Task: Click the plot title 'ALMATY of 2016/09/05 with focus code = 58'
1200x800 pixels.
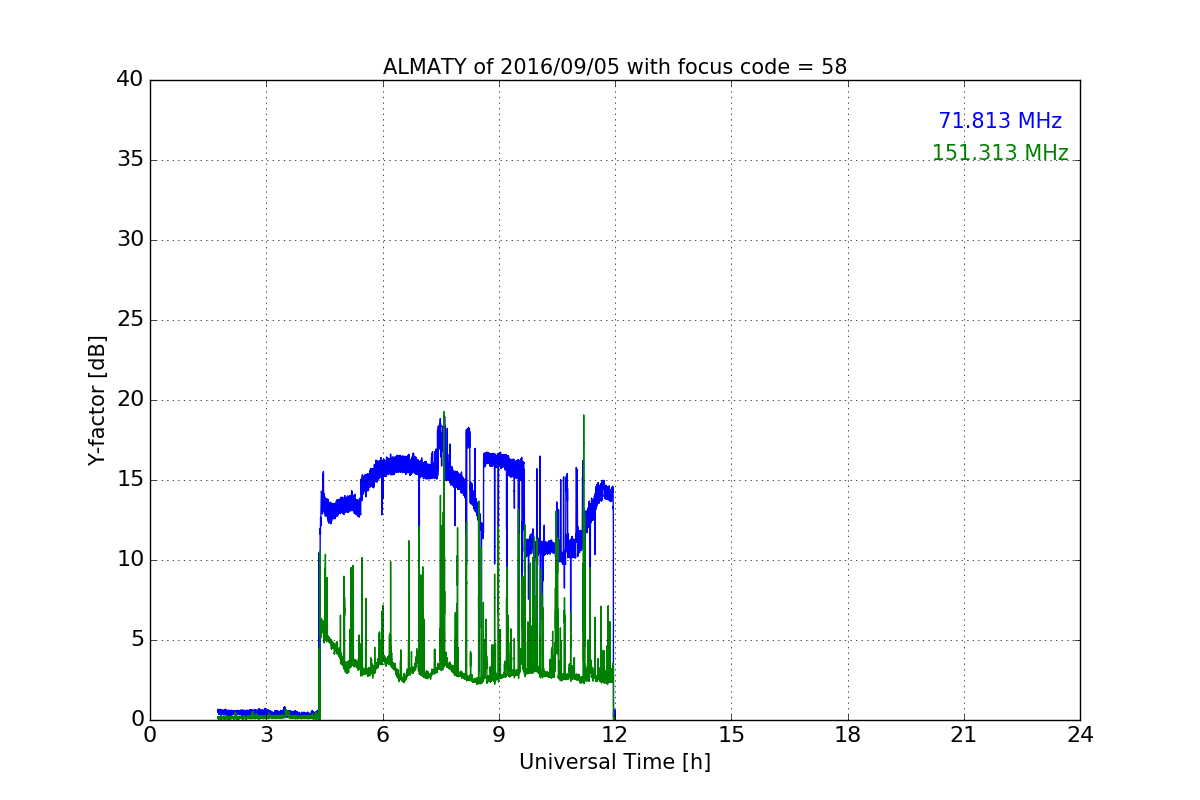Action: tap(615, 67)
